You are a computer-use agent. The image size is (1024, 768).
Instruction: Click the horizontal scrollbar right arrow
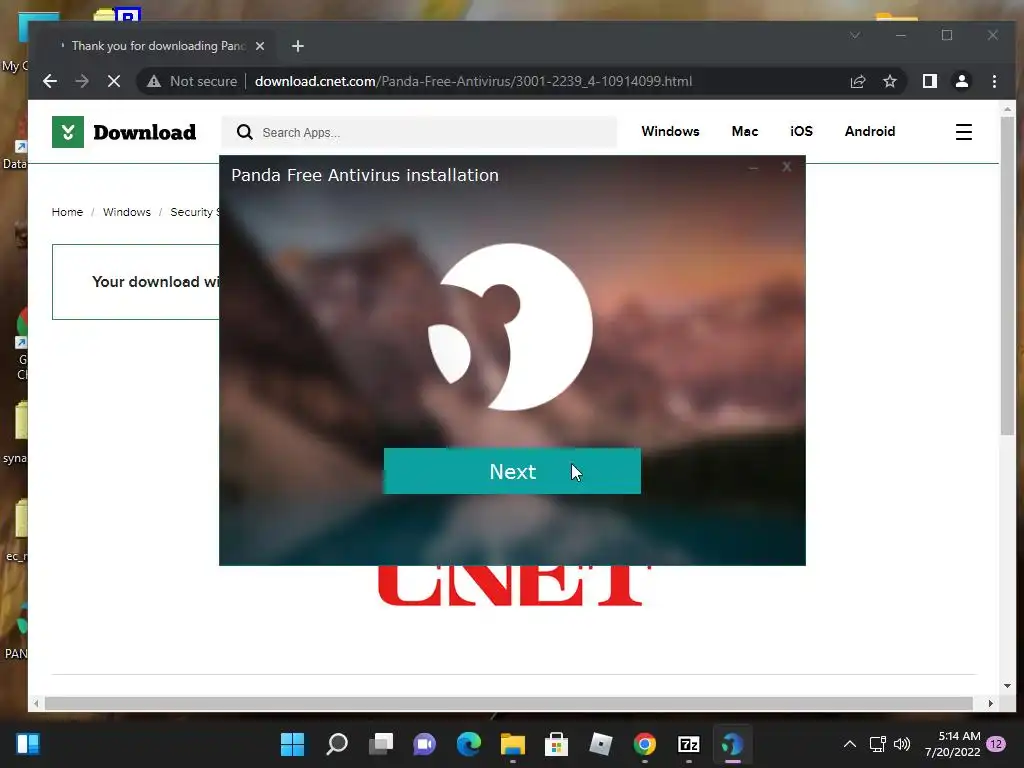tap(991, 703)
